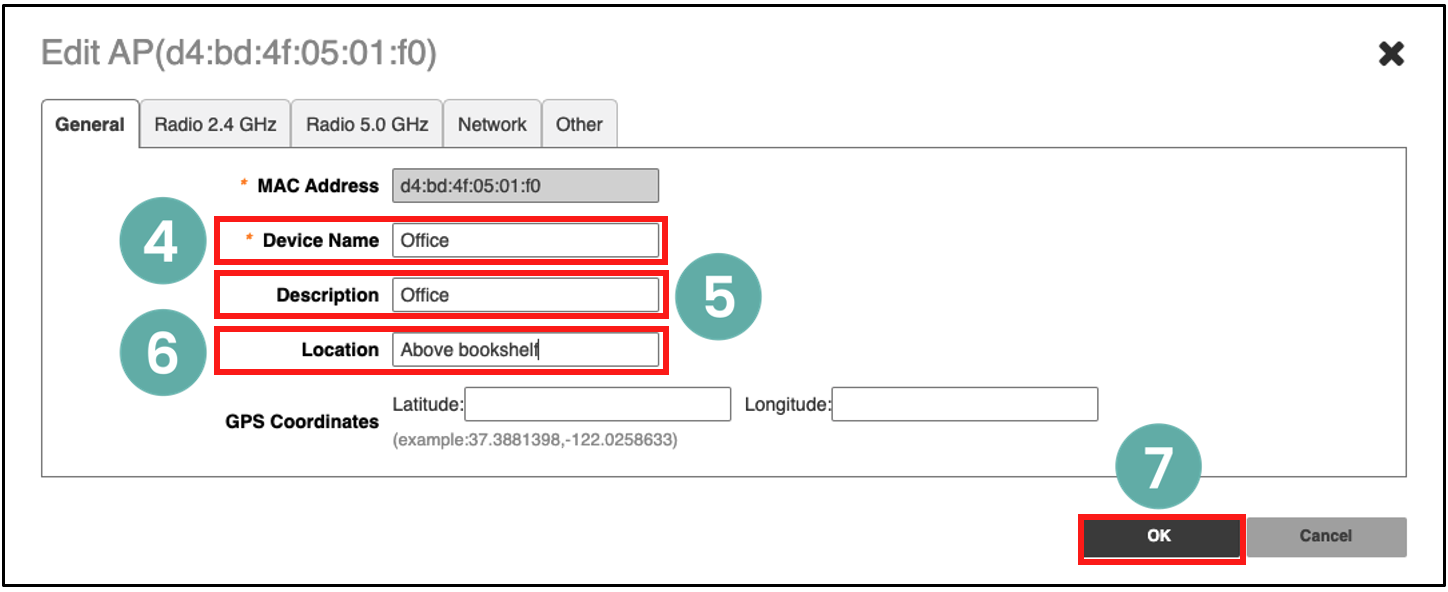This screenshot has height=592, width=1448.
Task: Go to the Network tab
Action: tap(492, 125)
